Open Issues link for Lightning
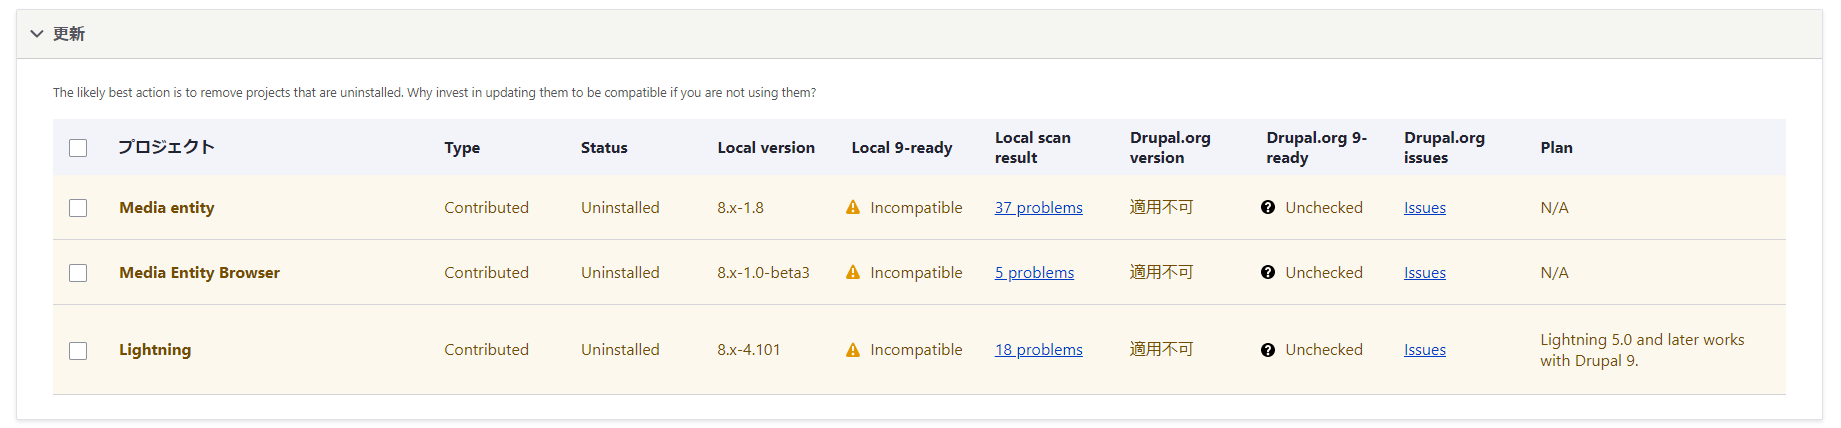Screen dimensions: 1841x428 pos(1424,349)
